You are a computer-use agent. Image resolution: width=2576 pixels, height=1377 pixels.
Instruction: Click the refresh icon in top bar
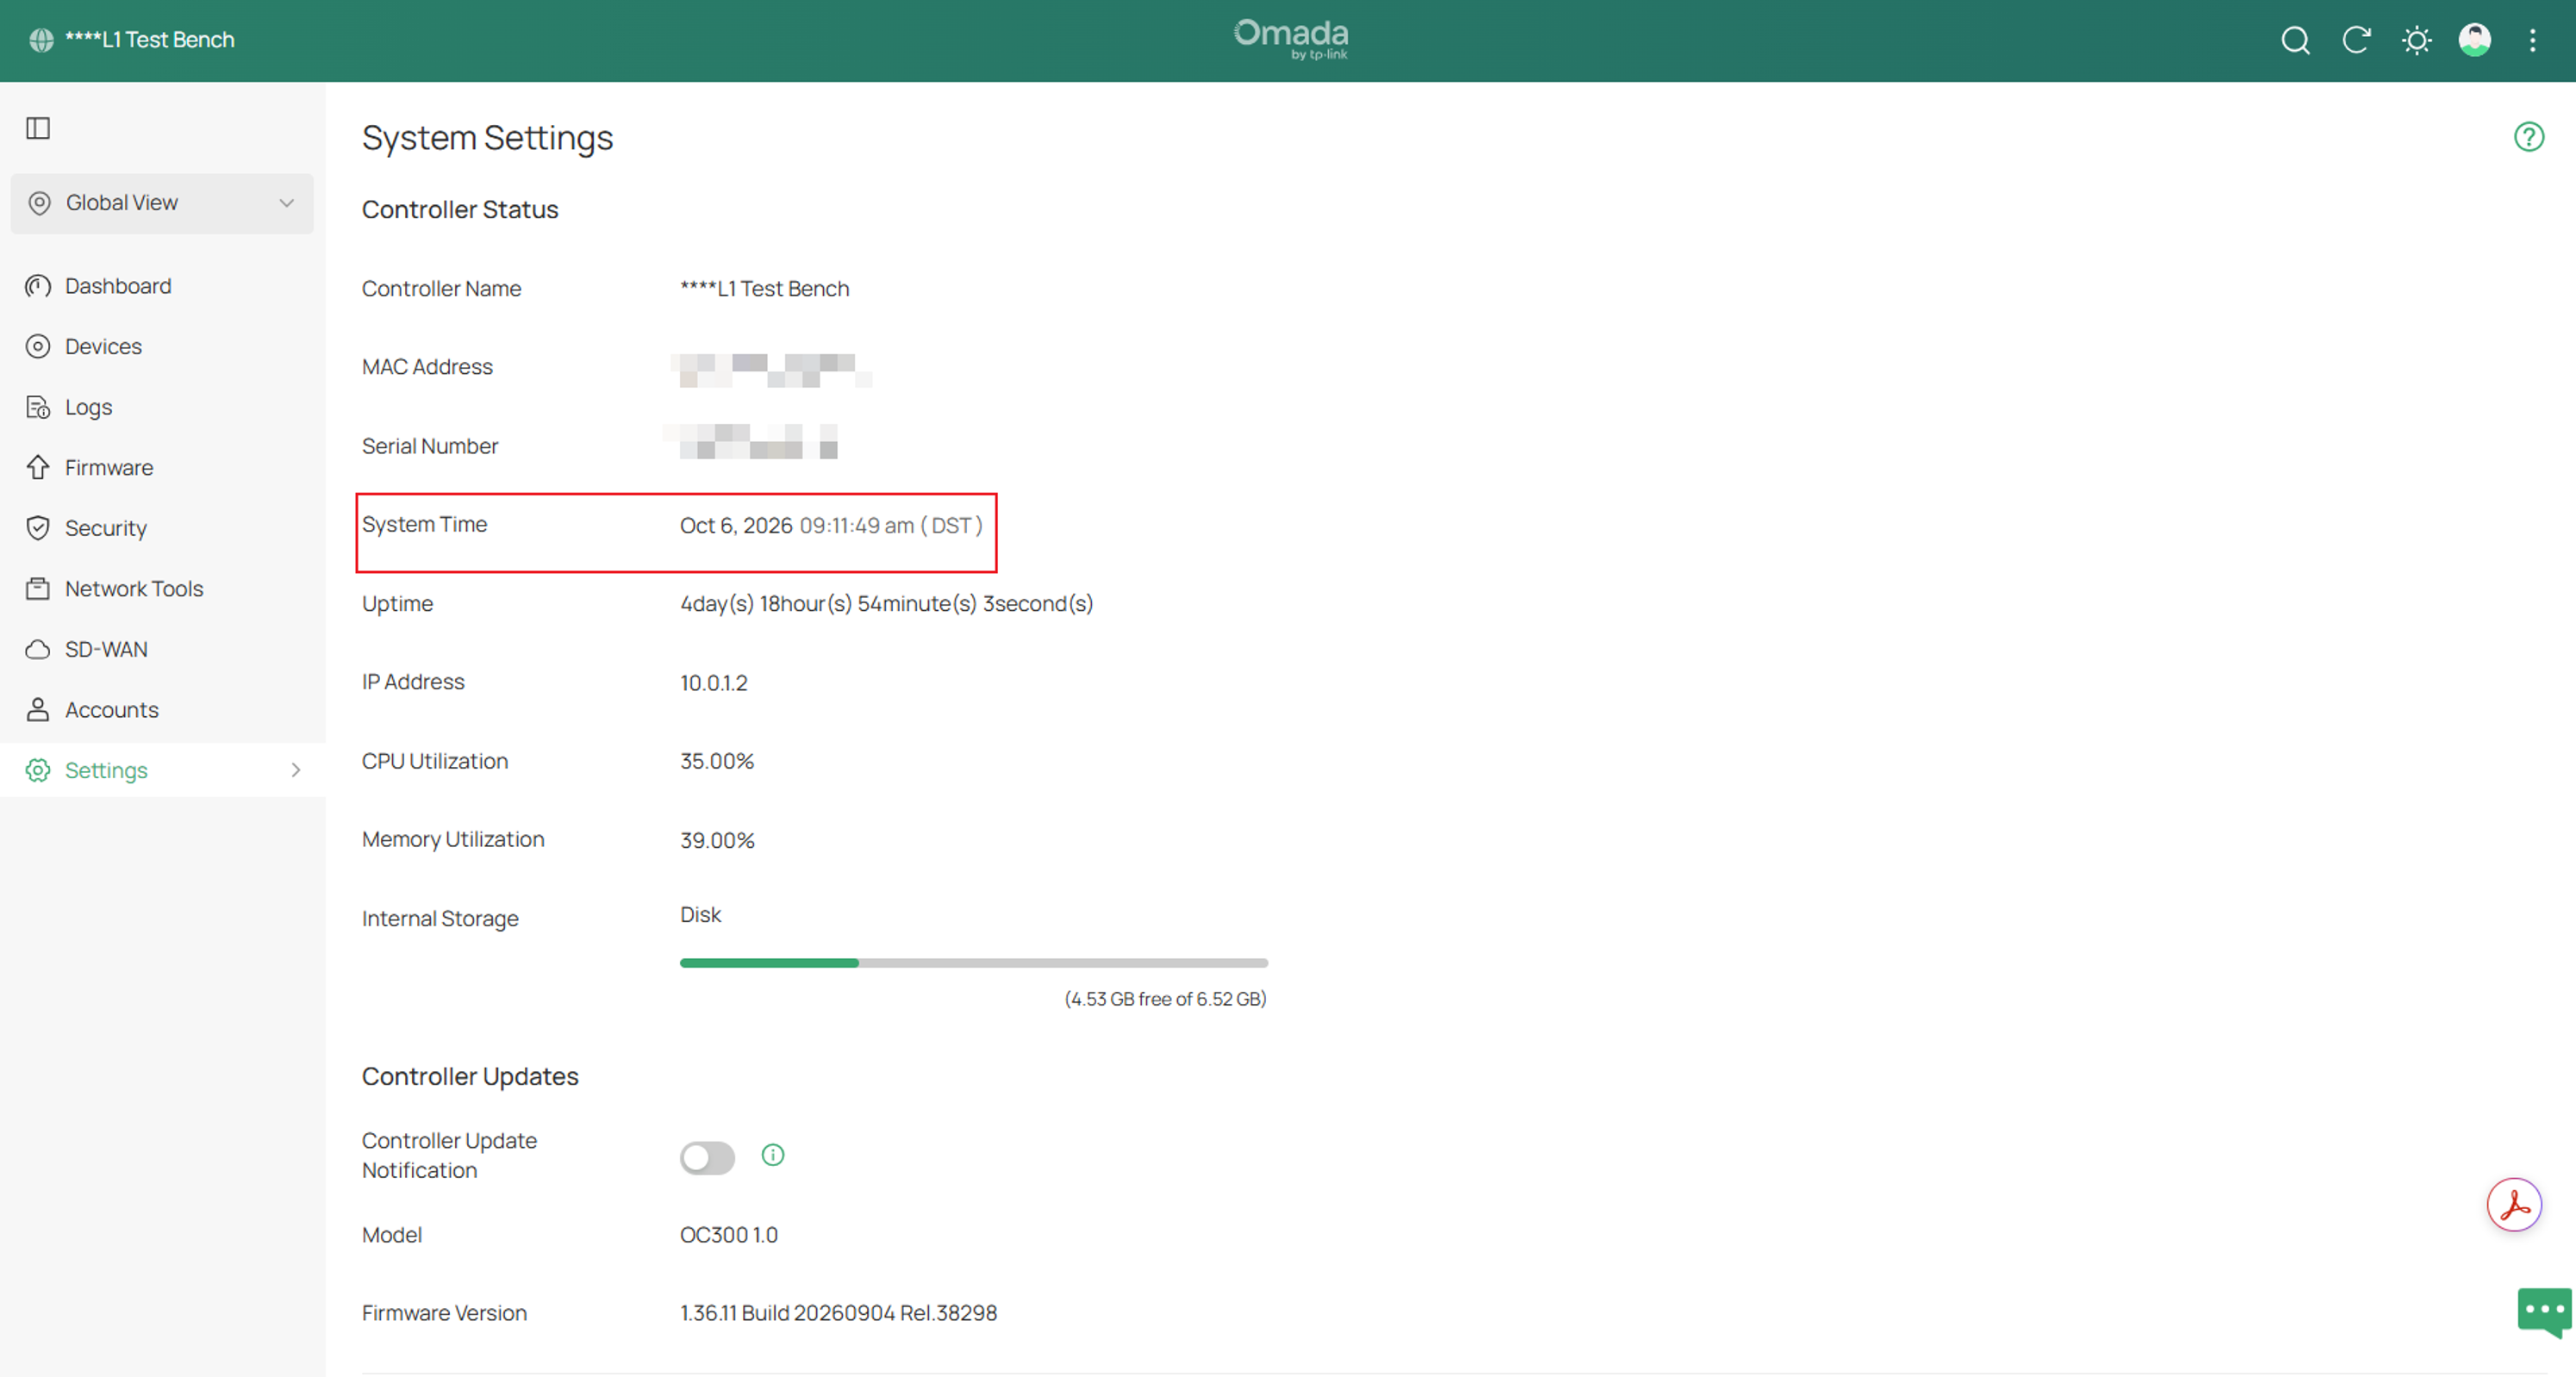click(x=2356, y=40)
